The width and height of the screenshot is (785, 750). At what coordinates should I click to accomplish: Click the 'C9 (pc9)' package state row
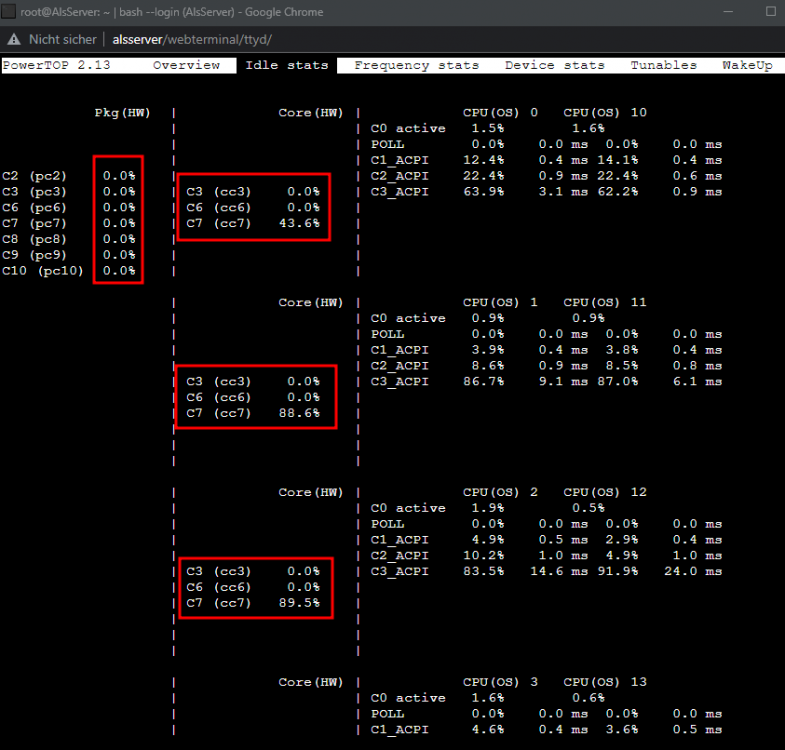[x=69, y=255]
